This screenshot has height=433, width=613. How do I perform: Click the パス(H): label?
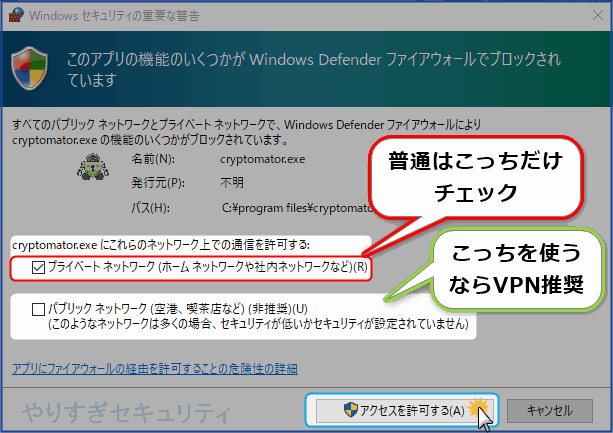click(x=151, y=208)
